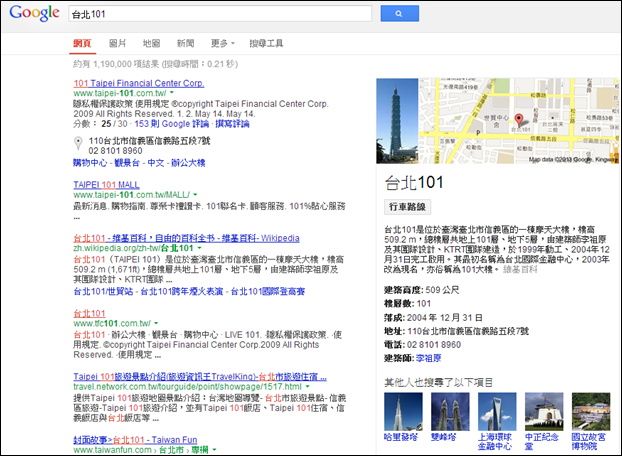Image resolution: width=622 pixels, height=456 pixels.
Task: Open the 153 則 Google 評論 link
Action: [171, 124]
